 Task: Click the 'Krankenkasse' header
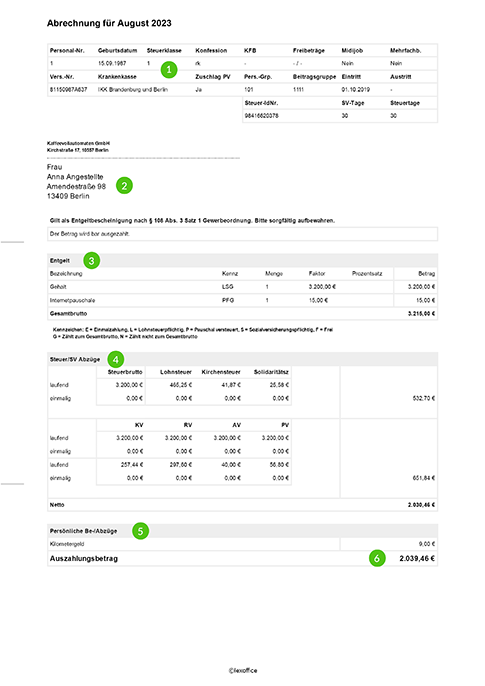(x=117, y=77)
